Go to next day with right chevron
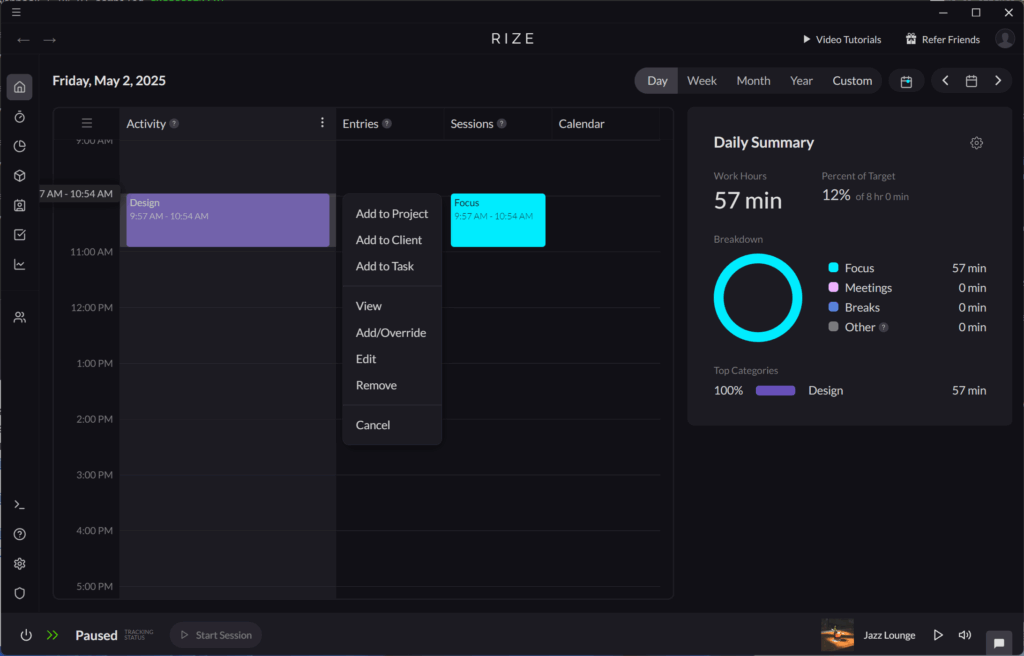The width and height of the screenshot is (1024, 656). [997, 81]
